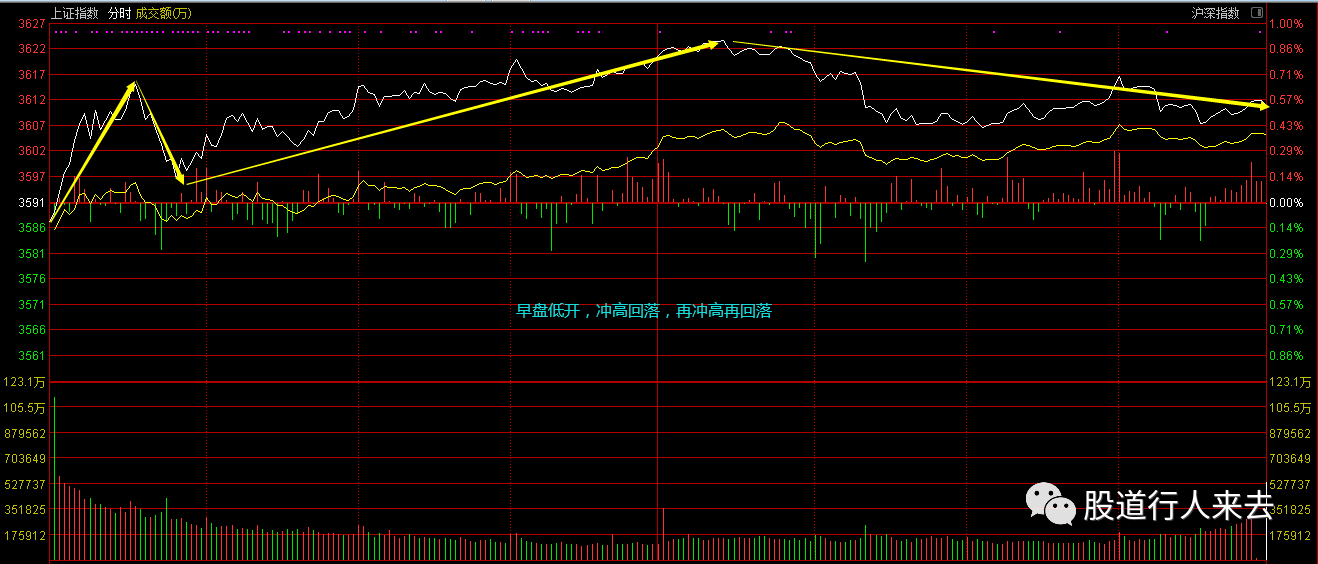Click the 1.00% label on the right axis

pos(1285,24)
